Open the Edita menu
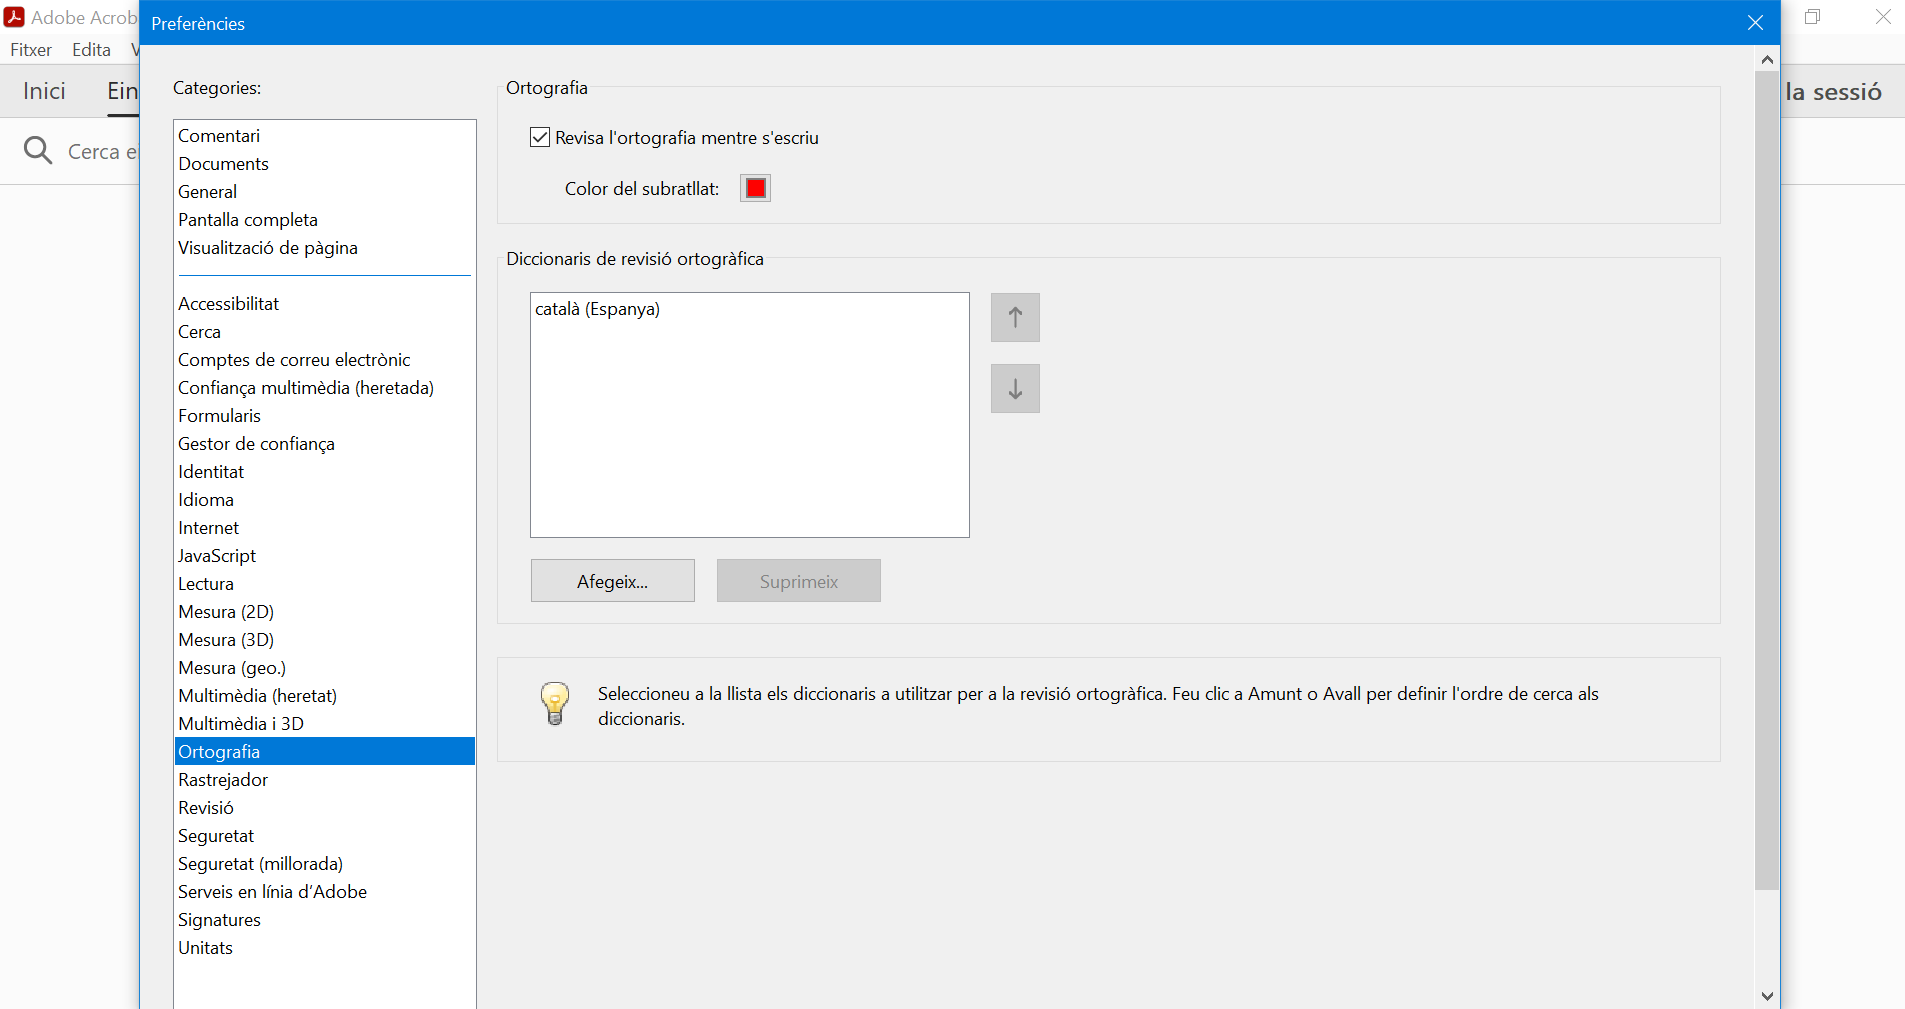Viewport: 1905px width, 1009px height. pyautogui.click(x=91, y=50)
